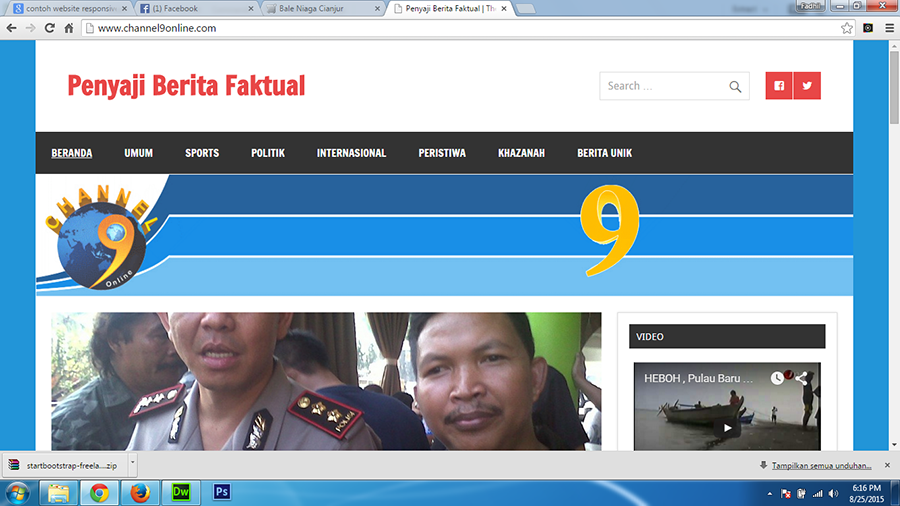Bookmark this page with the star icon

coord(847,28)
